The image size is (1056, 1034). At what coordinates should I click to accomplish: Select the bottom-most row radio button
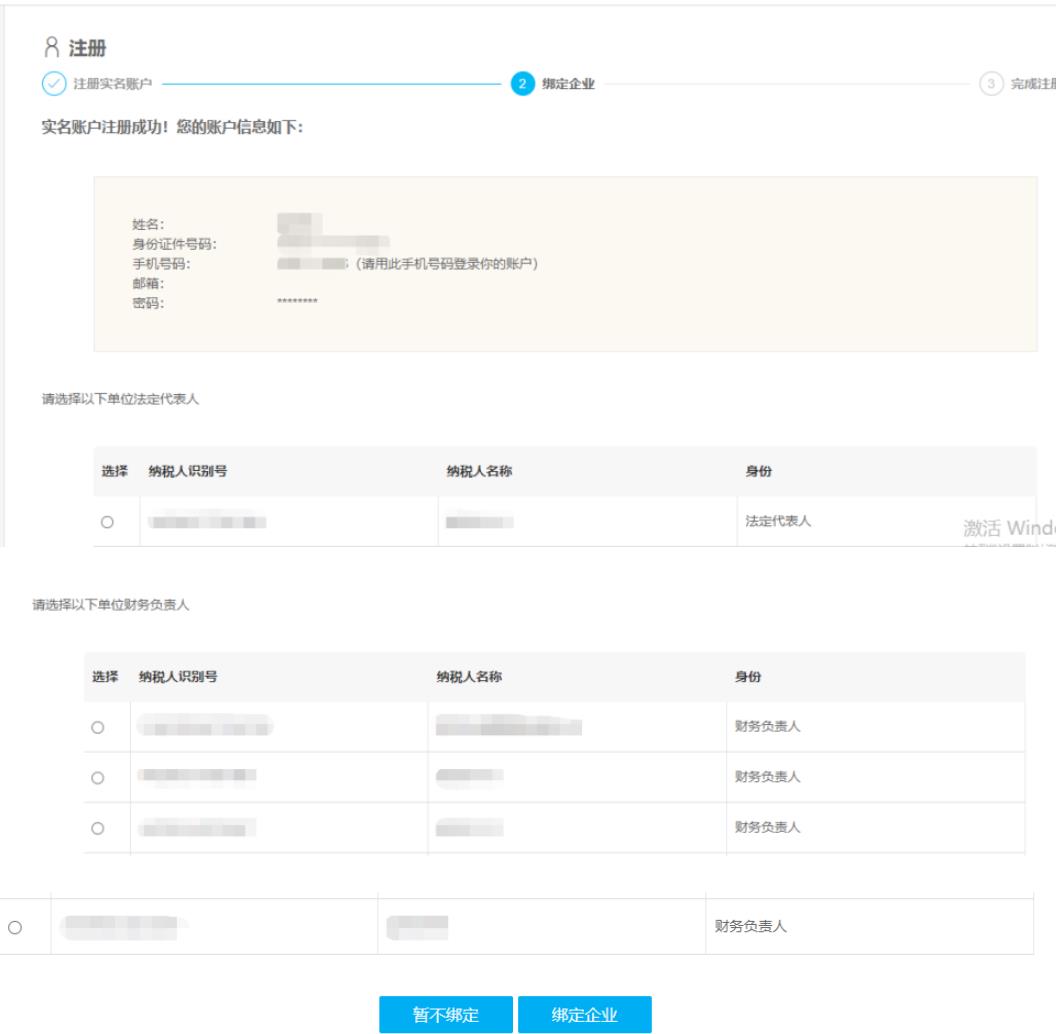pos(14,927)
